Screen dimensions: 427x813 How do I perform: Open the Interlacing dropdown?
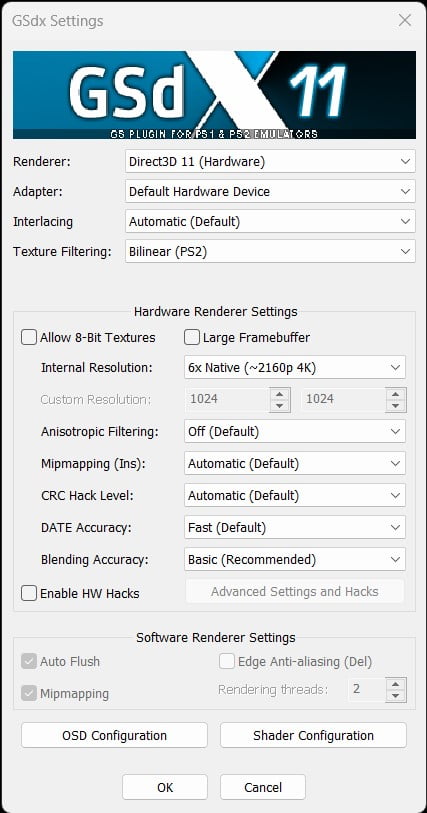pyautogui.click(x=270, y=221)
